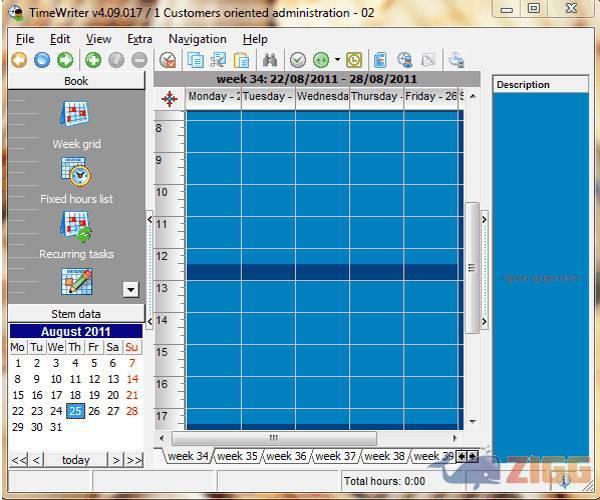The image size is (600, 500).
Task: Click the paste clipboard toolbar icon
Action: point(241,60)
